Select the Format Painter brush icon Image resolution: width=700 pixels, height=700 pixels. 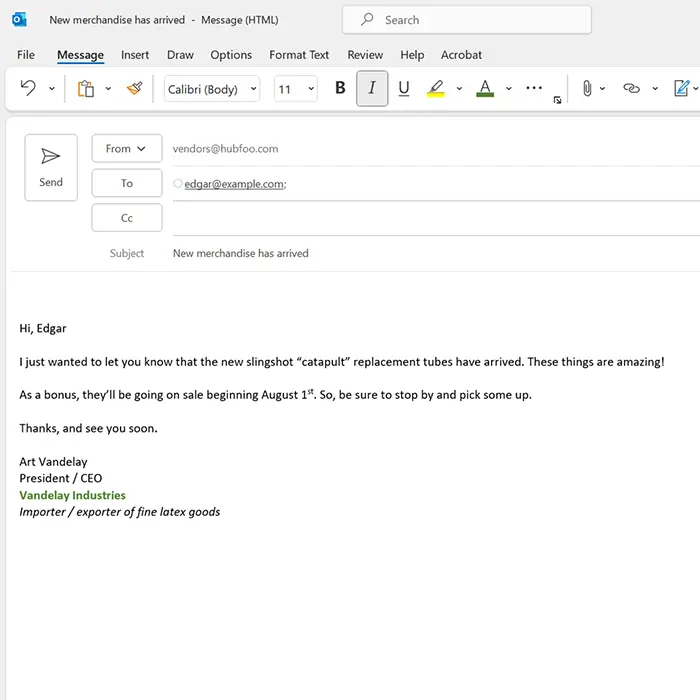tap(134, 88)
